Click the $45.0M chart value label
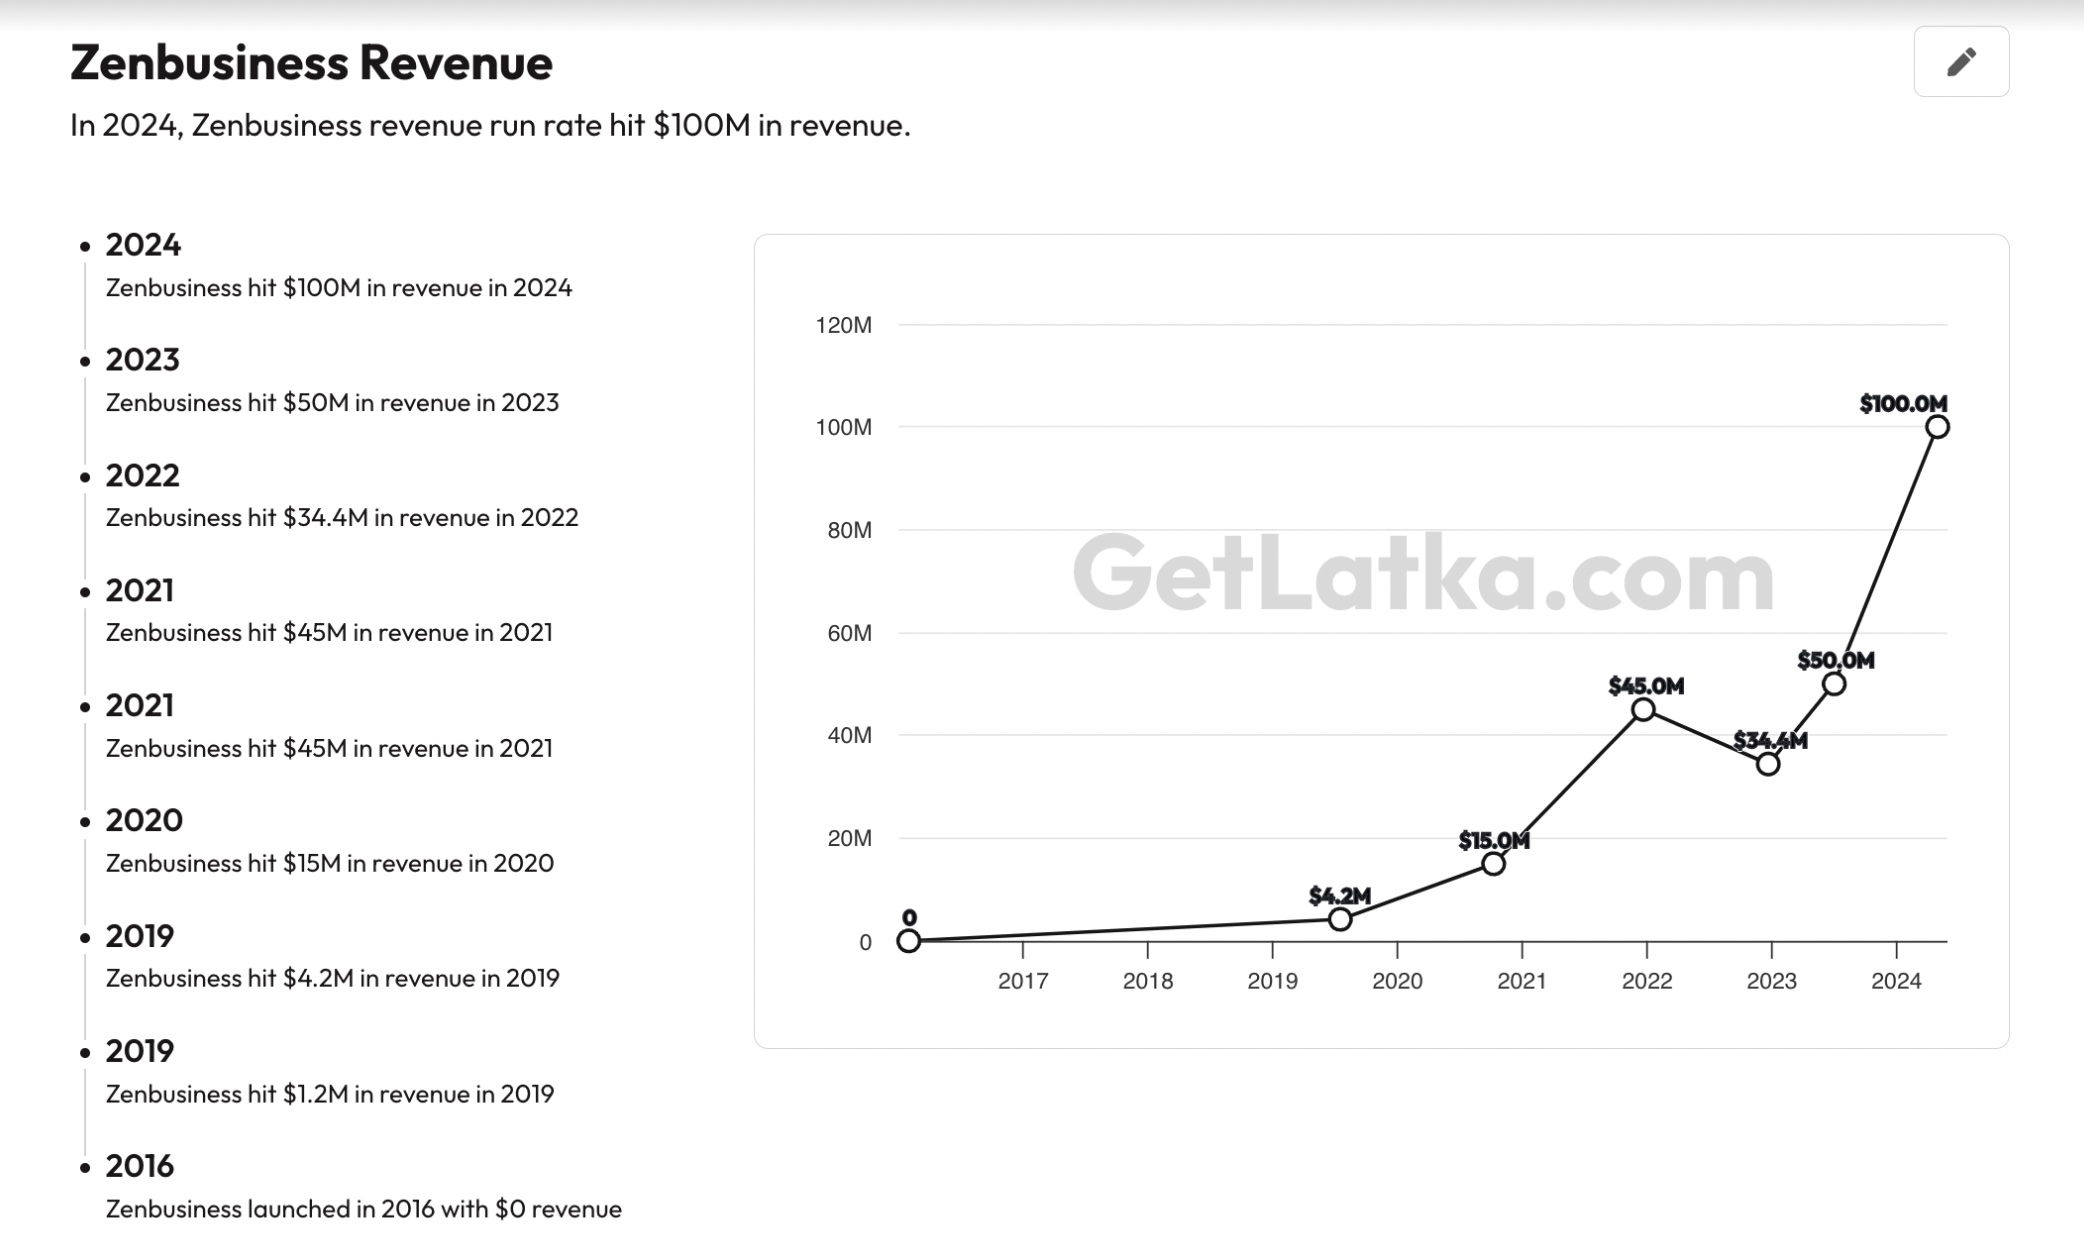This screenshot has width=2084, height=1260. (x=1646, y=687)
